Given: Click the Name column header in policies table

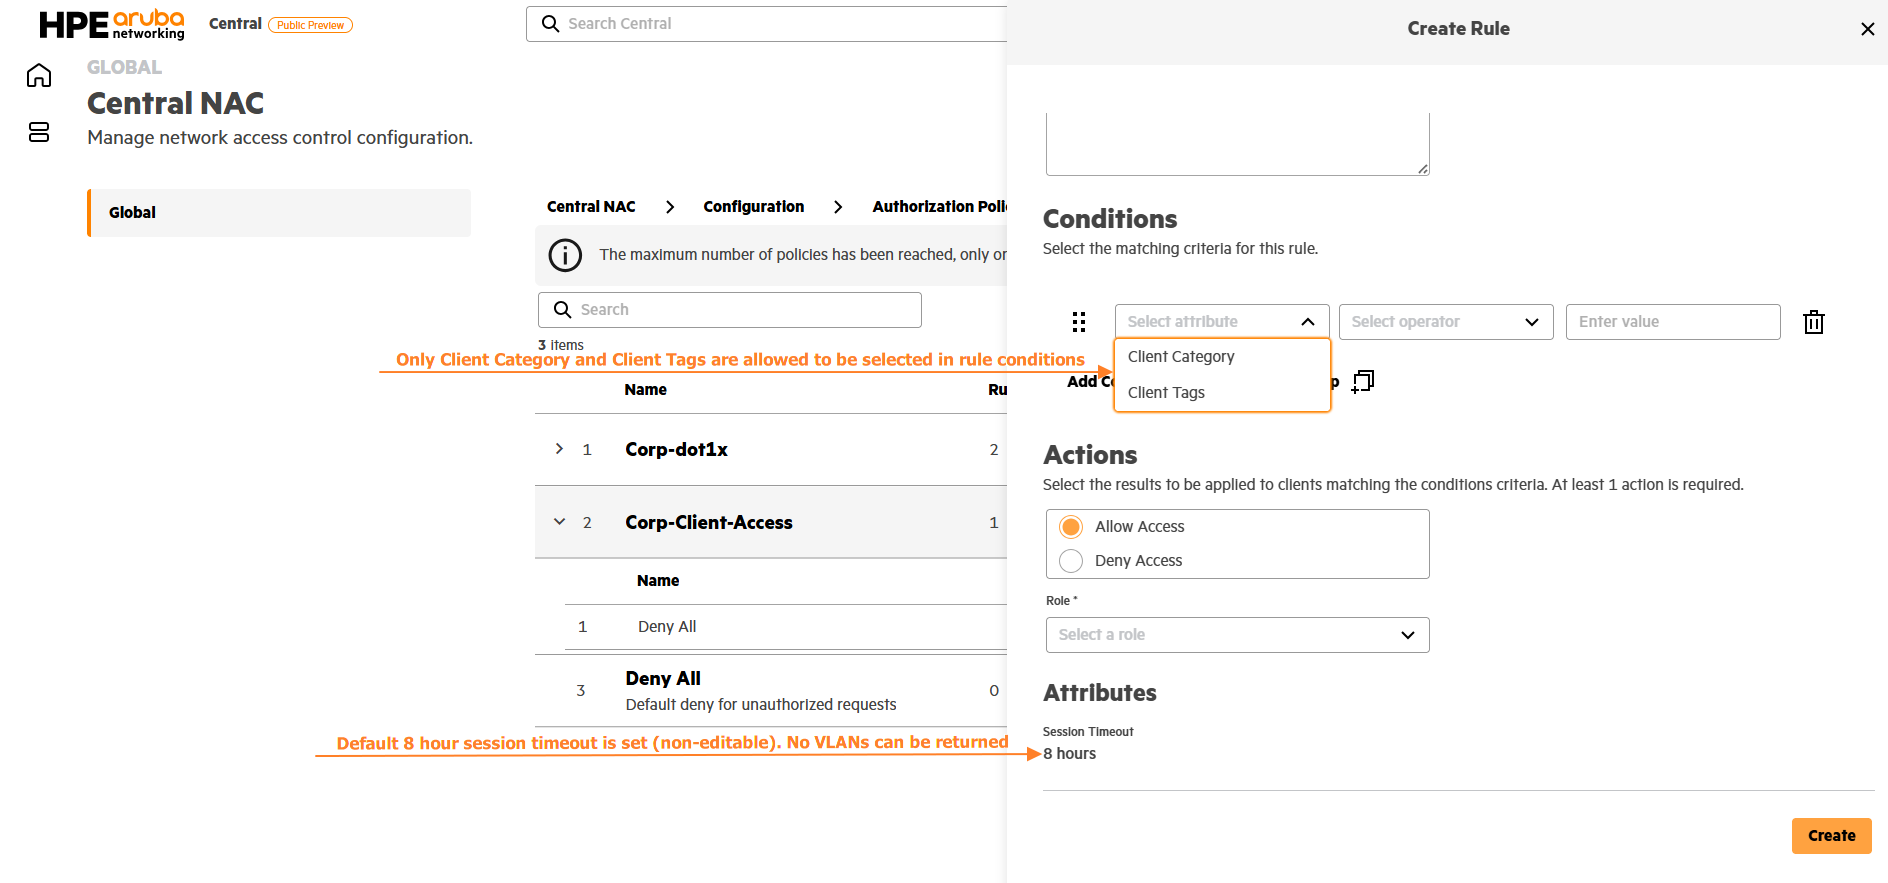Looking at the screenshot, I should (x=645, y=390).
